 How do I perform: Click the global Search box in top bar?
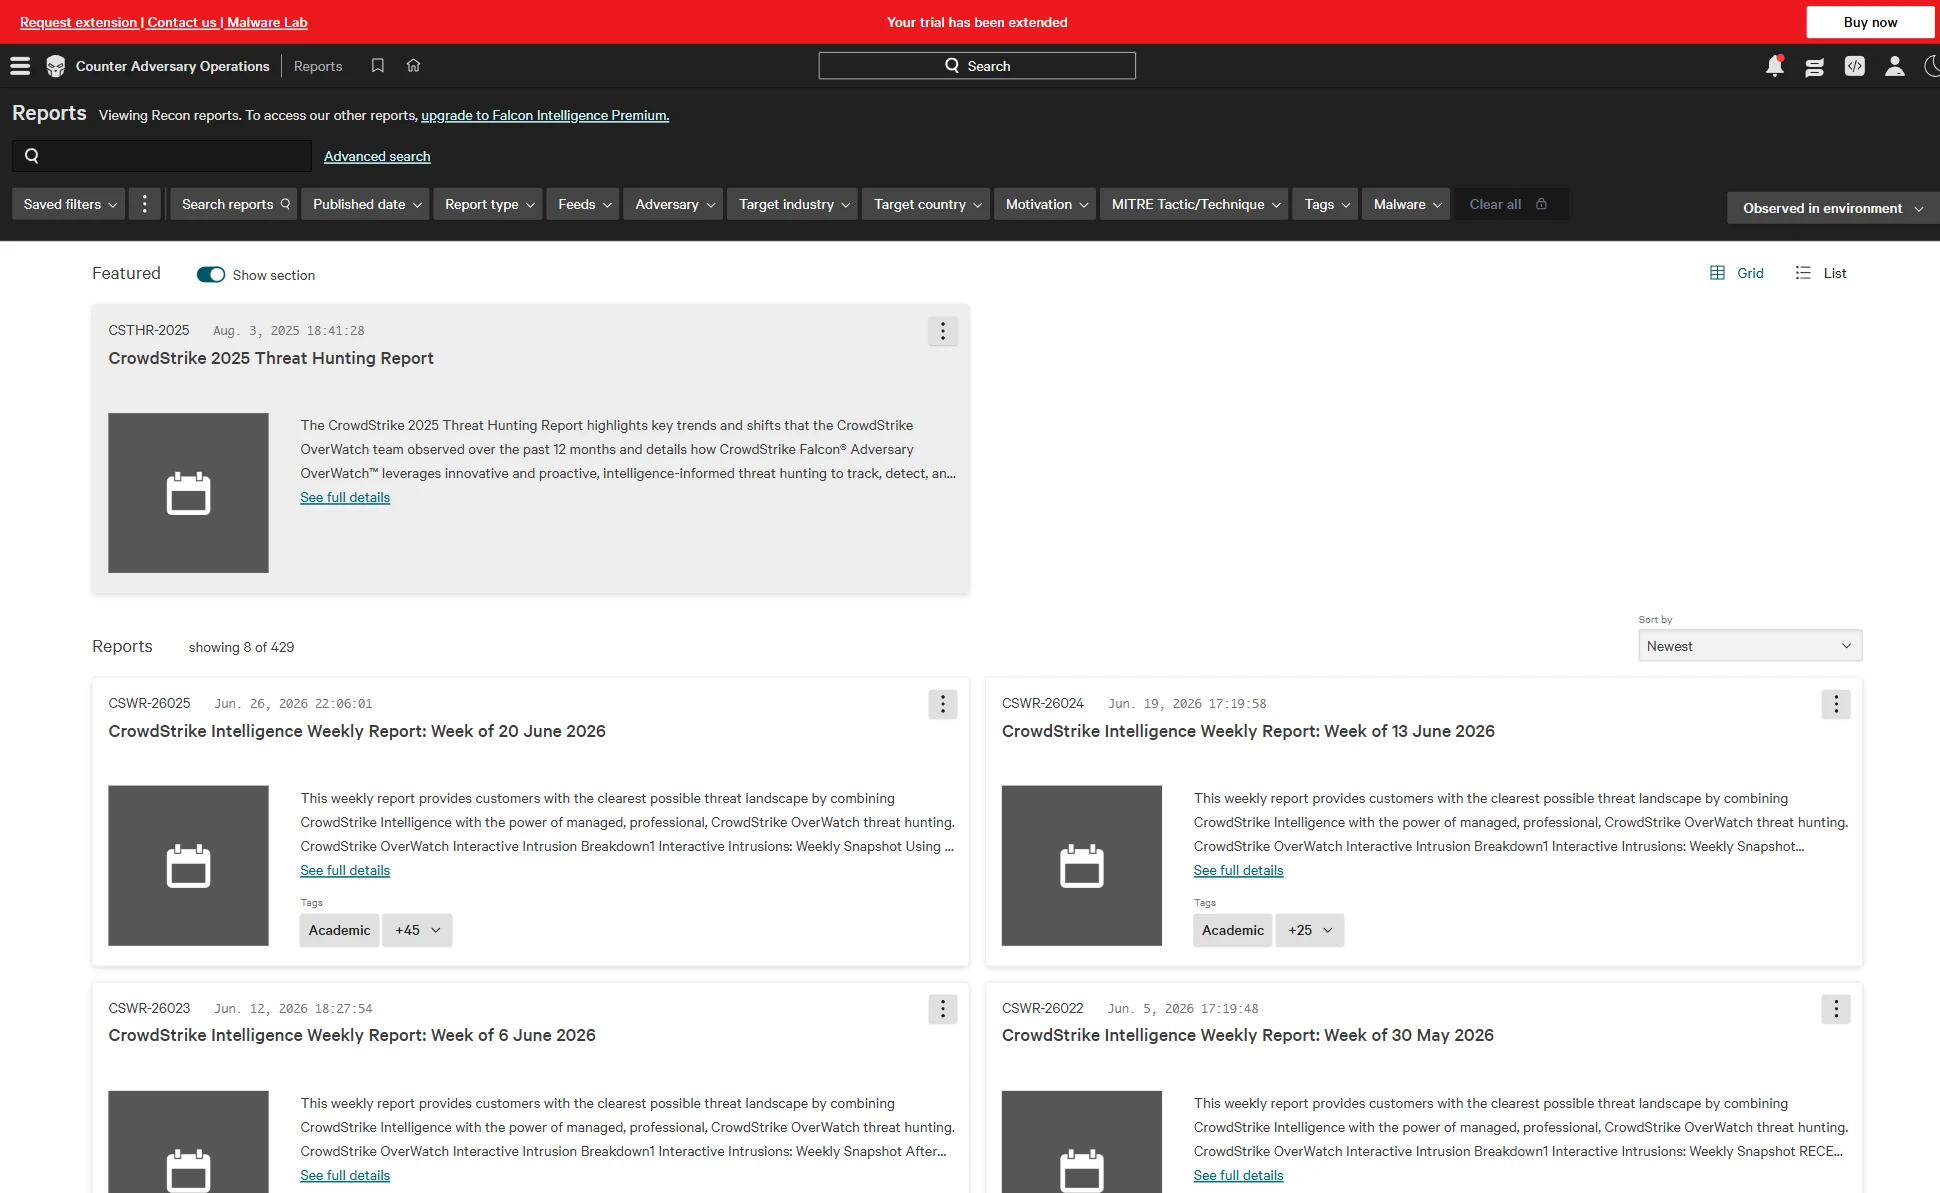pos(977,66)
